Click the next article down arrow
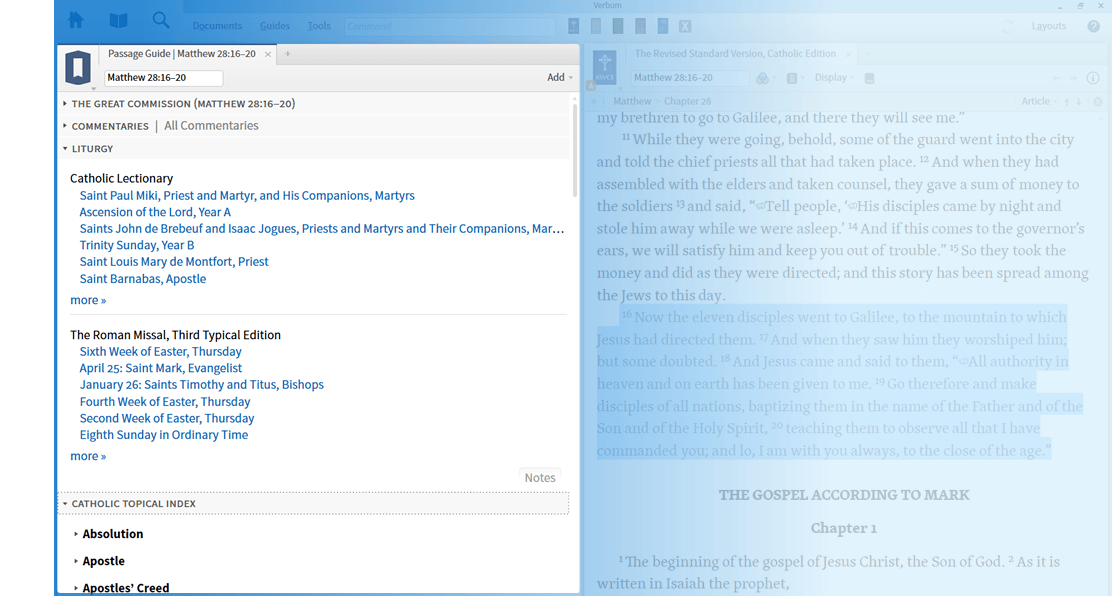 point(1079,101)
